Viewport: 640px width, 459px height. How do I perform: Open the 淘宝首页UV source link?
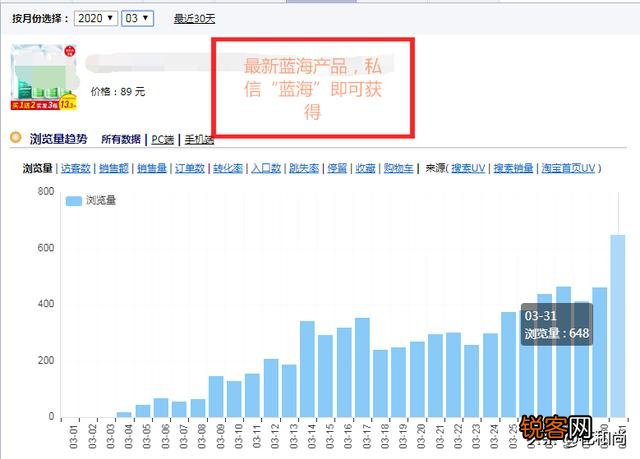pos(568,168)
